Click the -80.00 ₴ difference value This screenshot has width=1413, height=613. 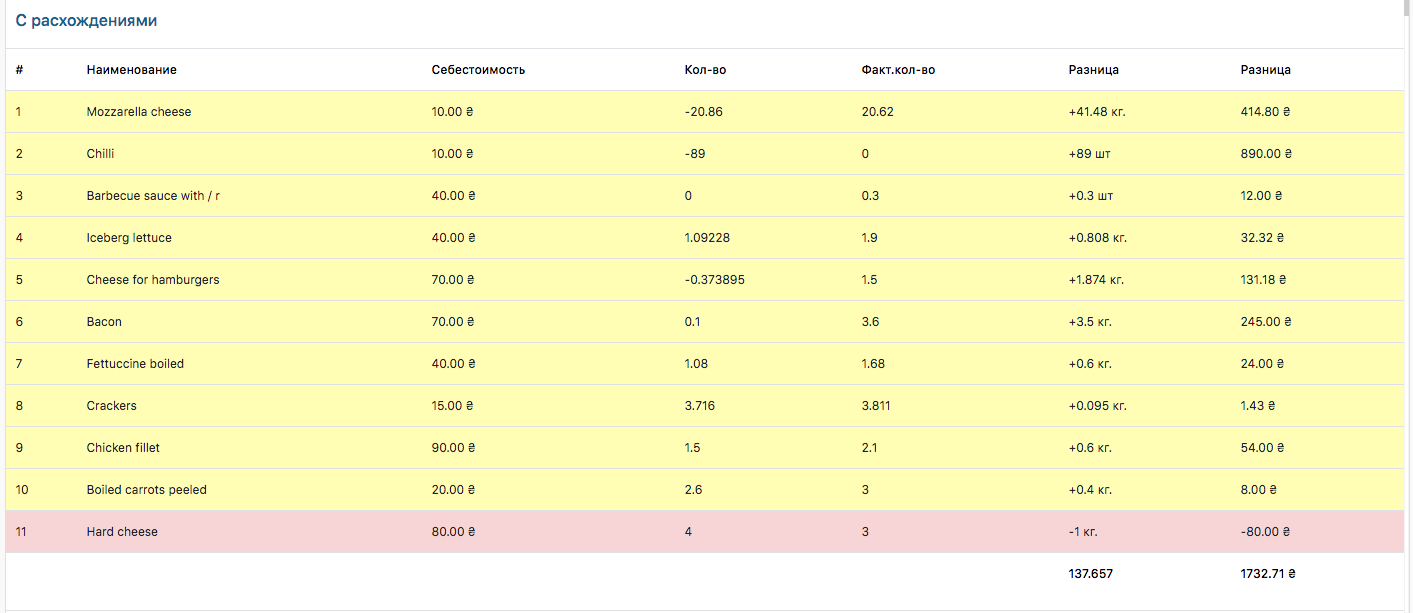pyautogui.click(x=1265, y=532)
